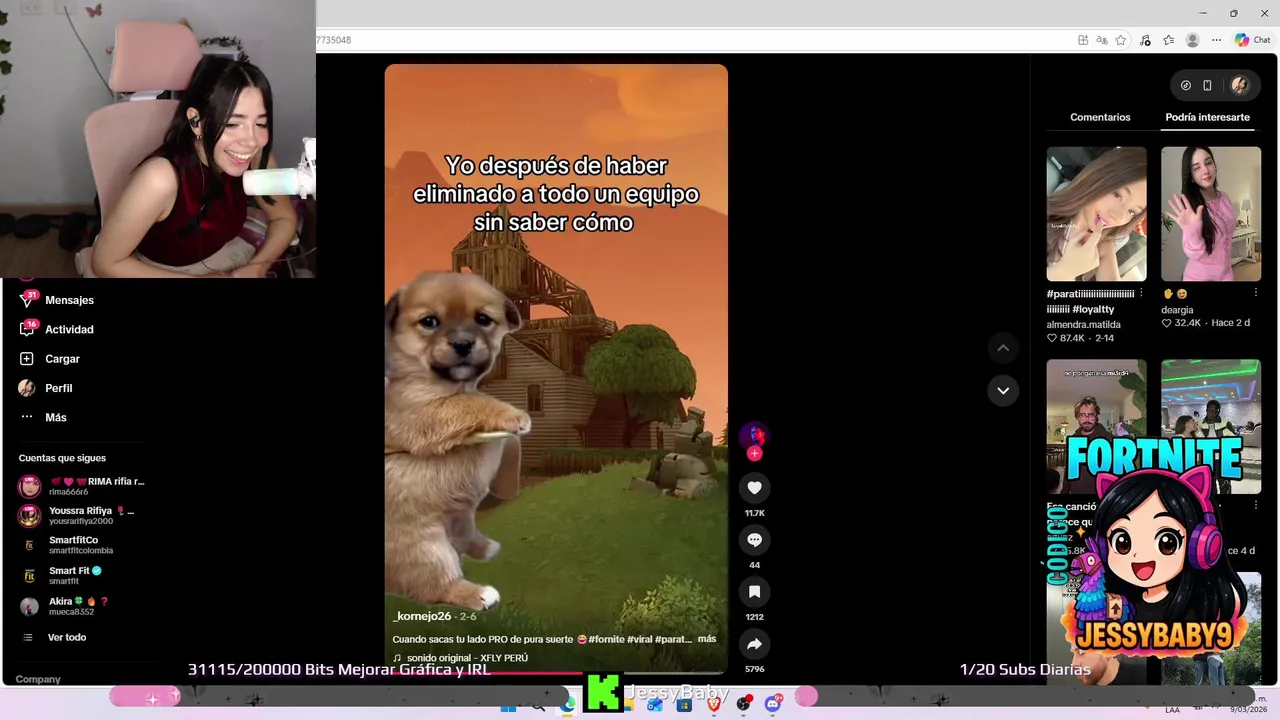Viewport: 1280px width, 720px height.
Task: Open the Más three-dots sidebar entry
Action: click(x=27, y=417)
